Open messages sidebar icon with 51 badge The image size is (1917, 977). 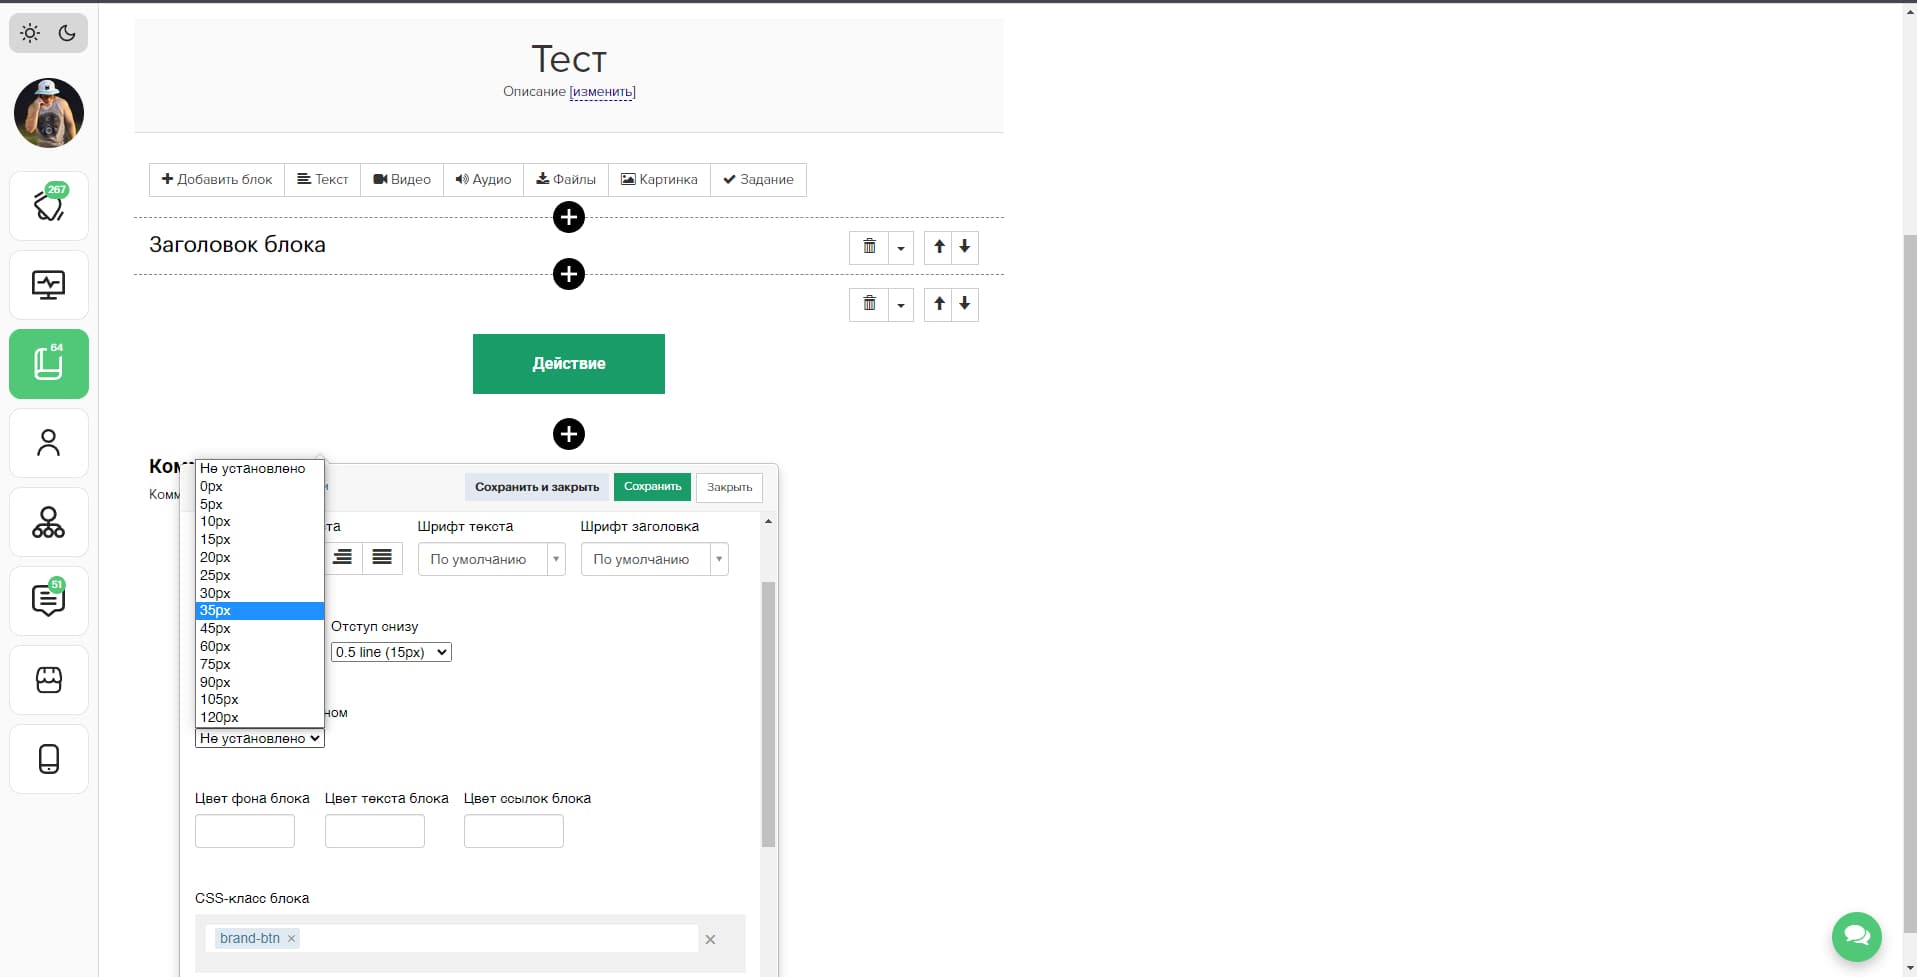pos(49,601)
